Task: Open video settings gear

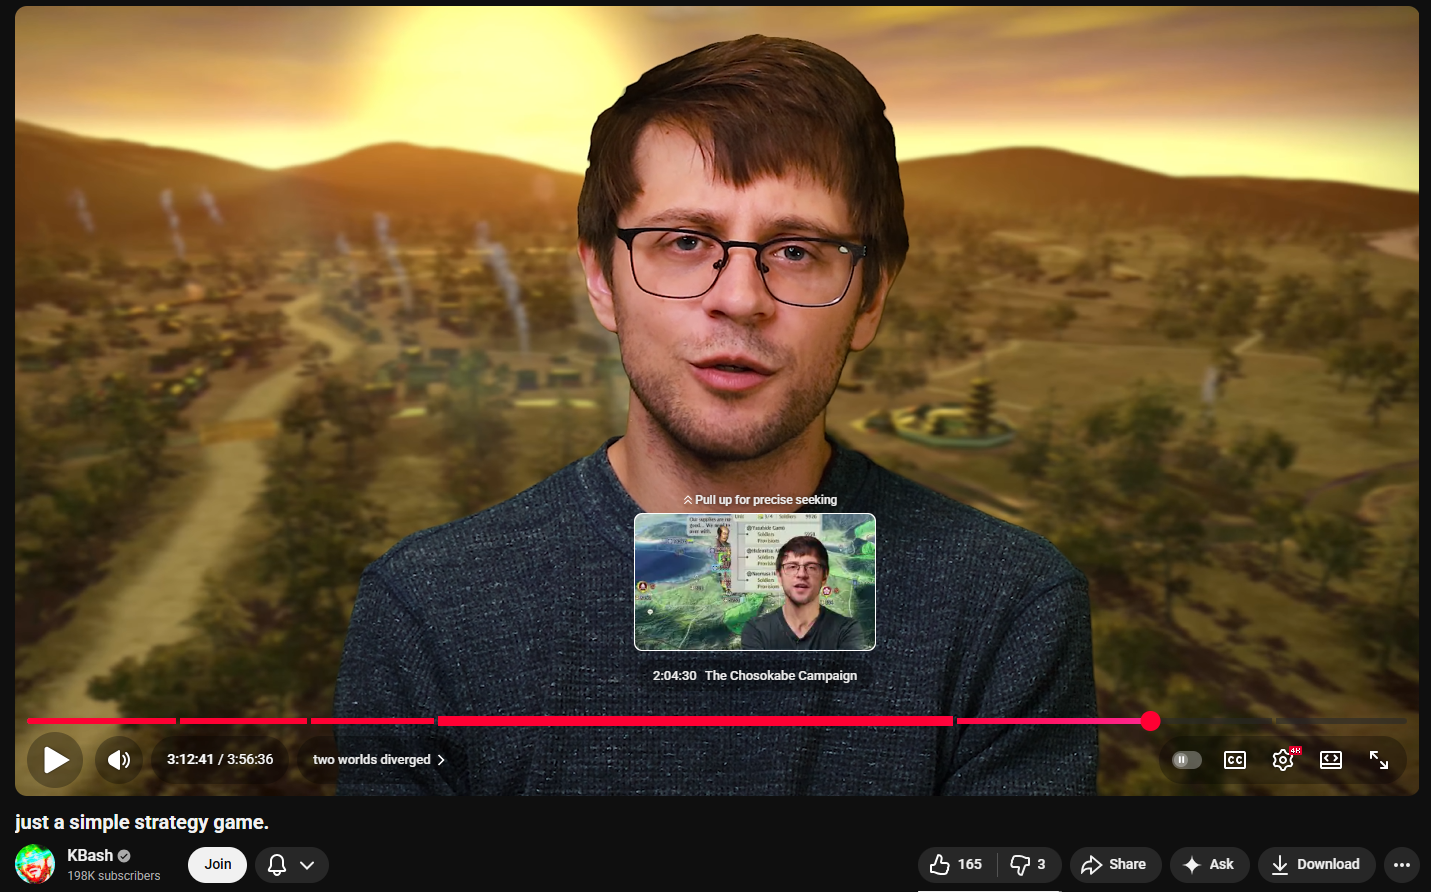Action: [1284, 760]
